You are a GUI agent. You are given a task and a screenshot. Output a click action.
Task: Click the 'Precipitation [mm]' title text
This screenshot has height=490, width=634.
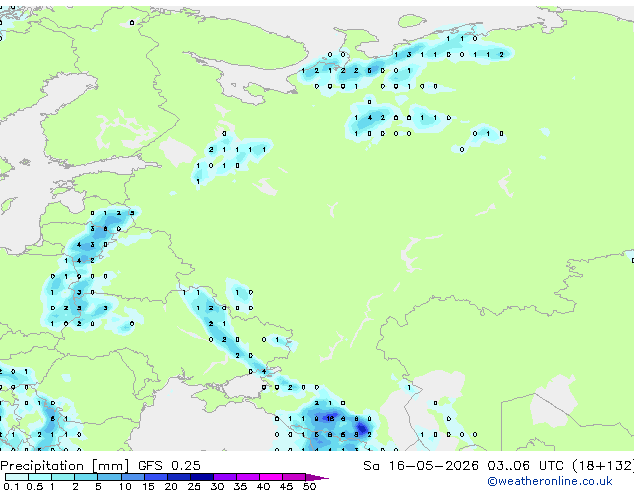pyautogui.click(x=65, y=466)
